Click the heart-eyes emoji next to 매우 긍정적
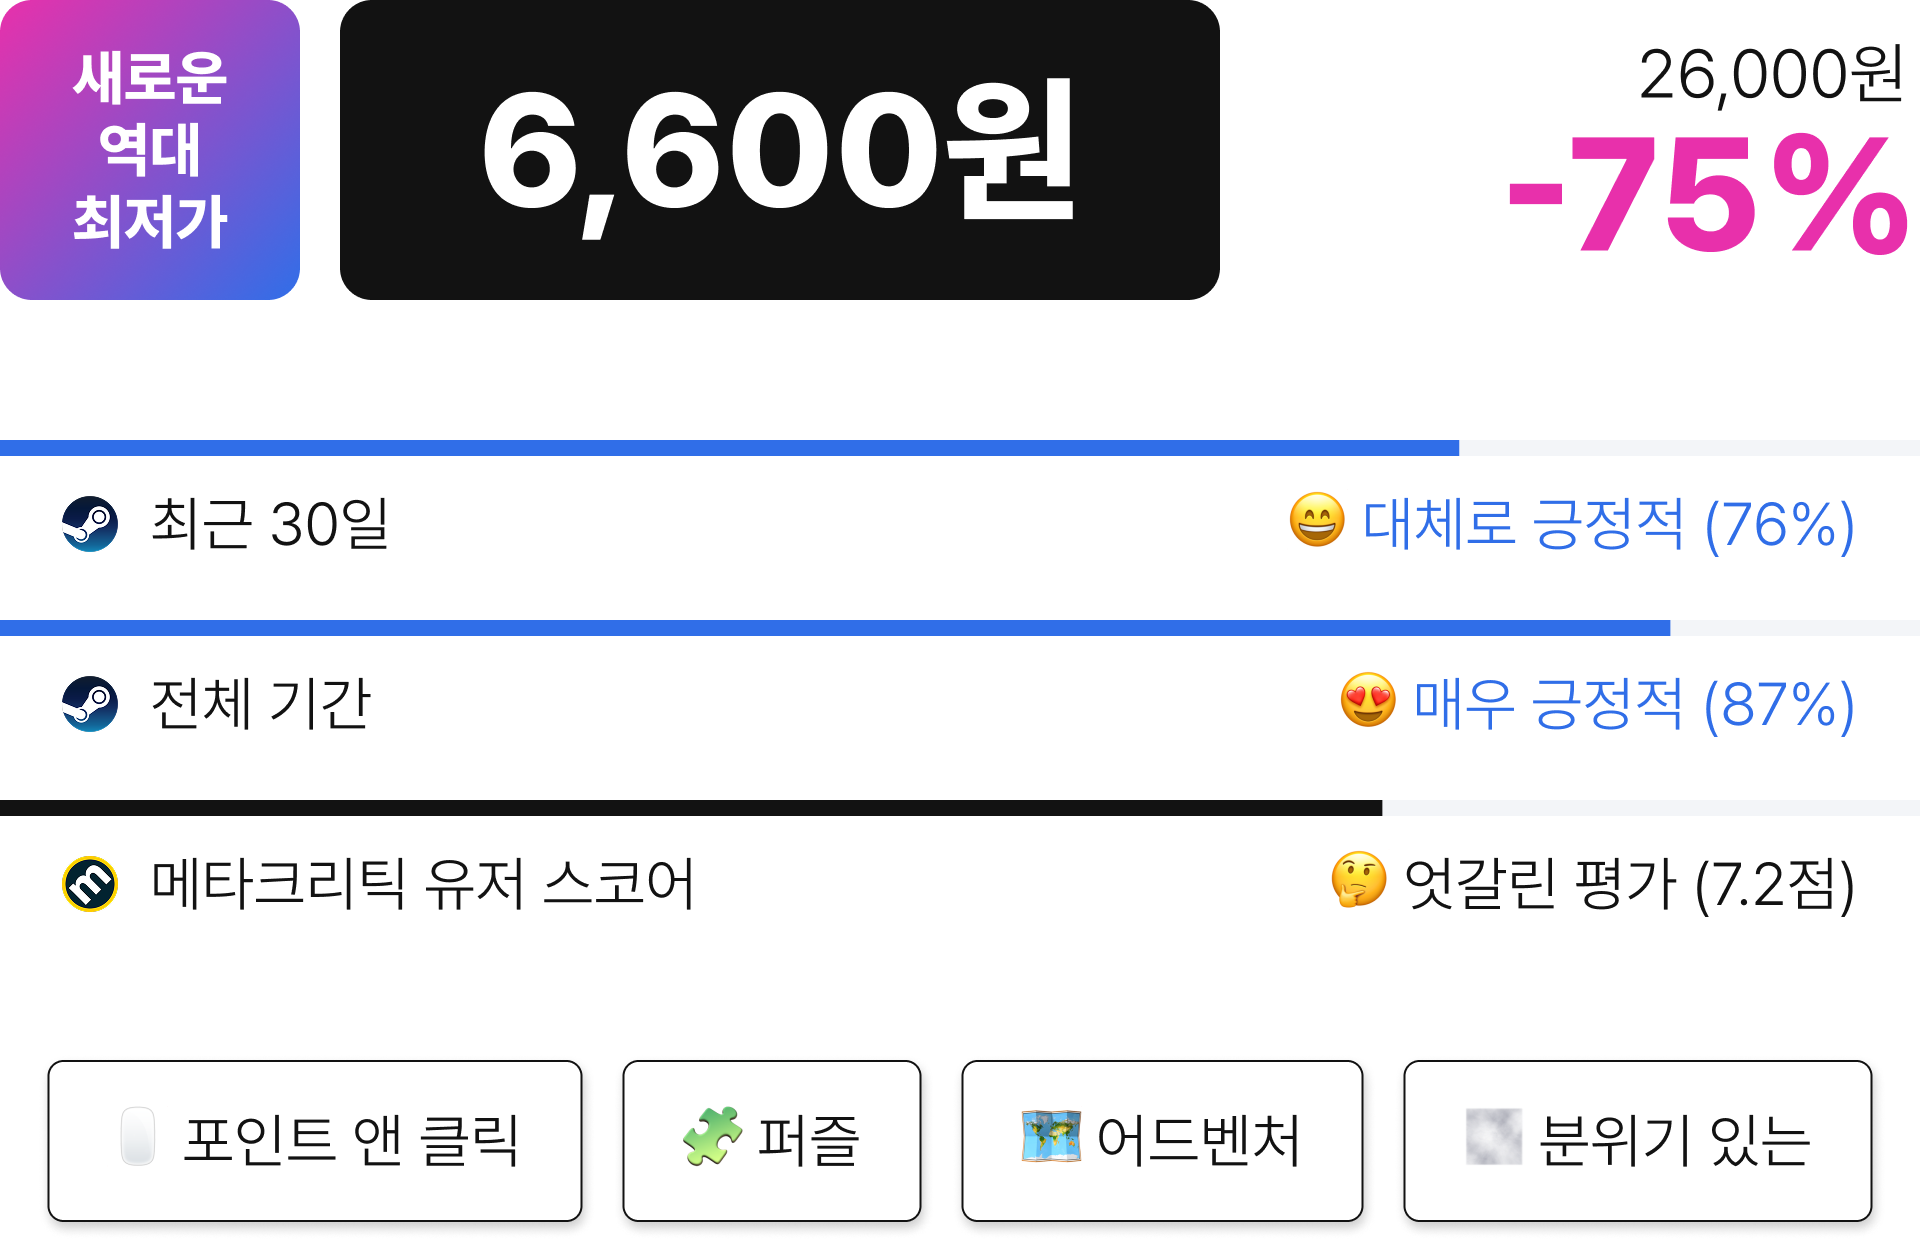This screenshot has width=1920, height=1240. [1368, 700]
